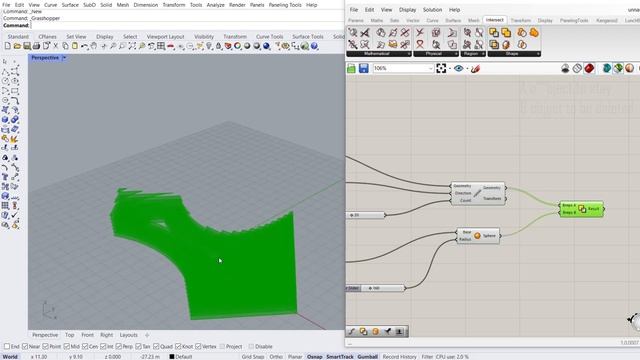Toggle Ortho in status bar
This screenshot has width=640, height=360.
coord(276,356)
